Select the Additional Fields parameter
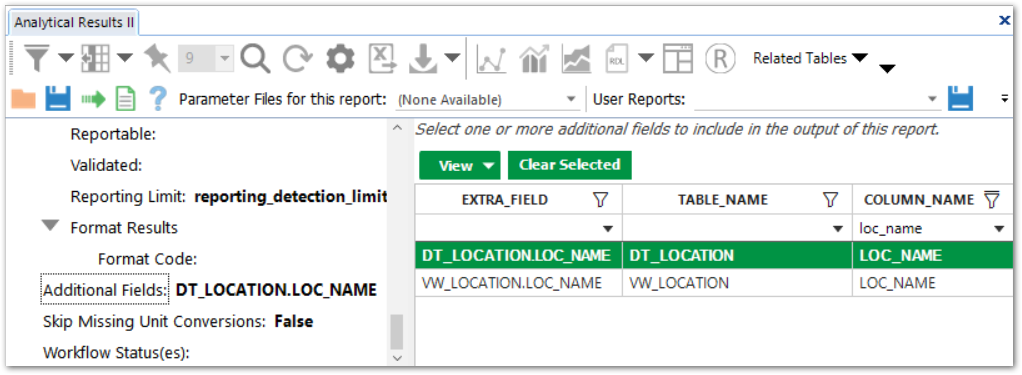The height and width of the screenshot is (375, 1022). [x=106, y=290]
